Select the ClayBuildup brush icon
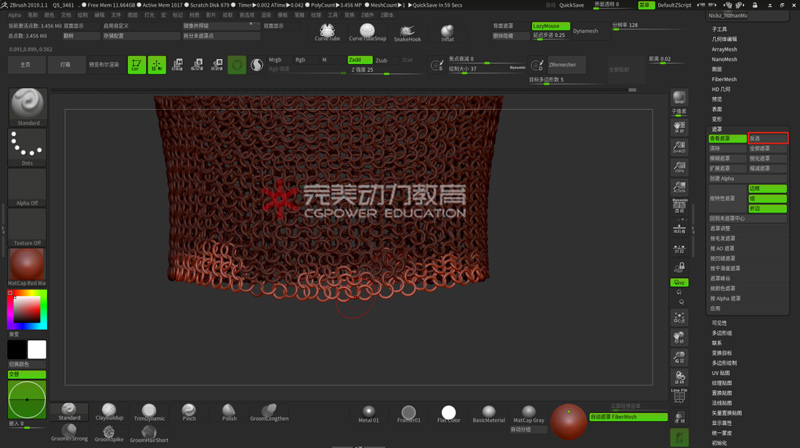This screenshot has height=448, width=800. pos(108,411)
